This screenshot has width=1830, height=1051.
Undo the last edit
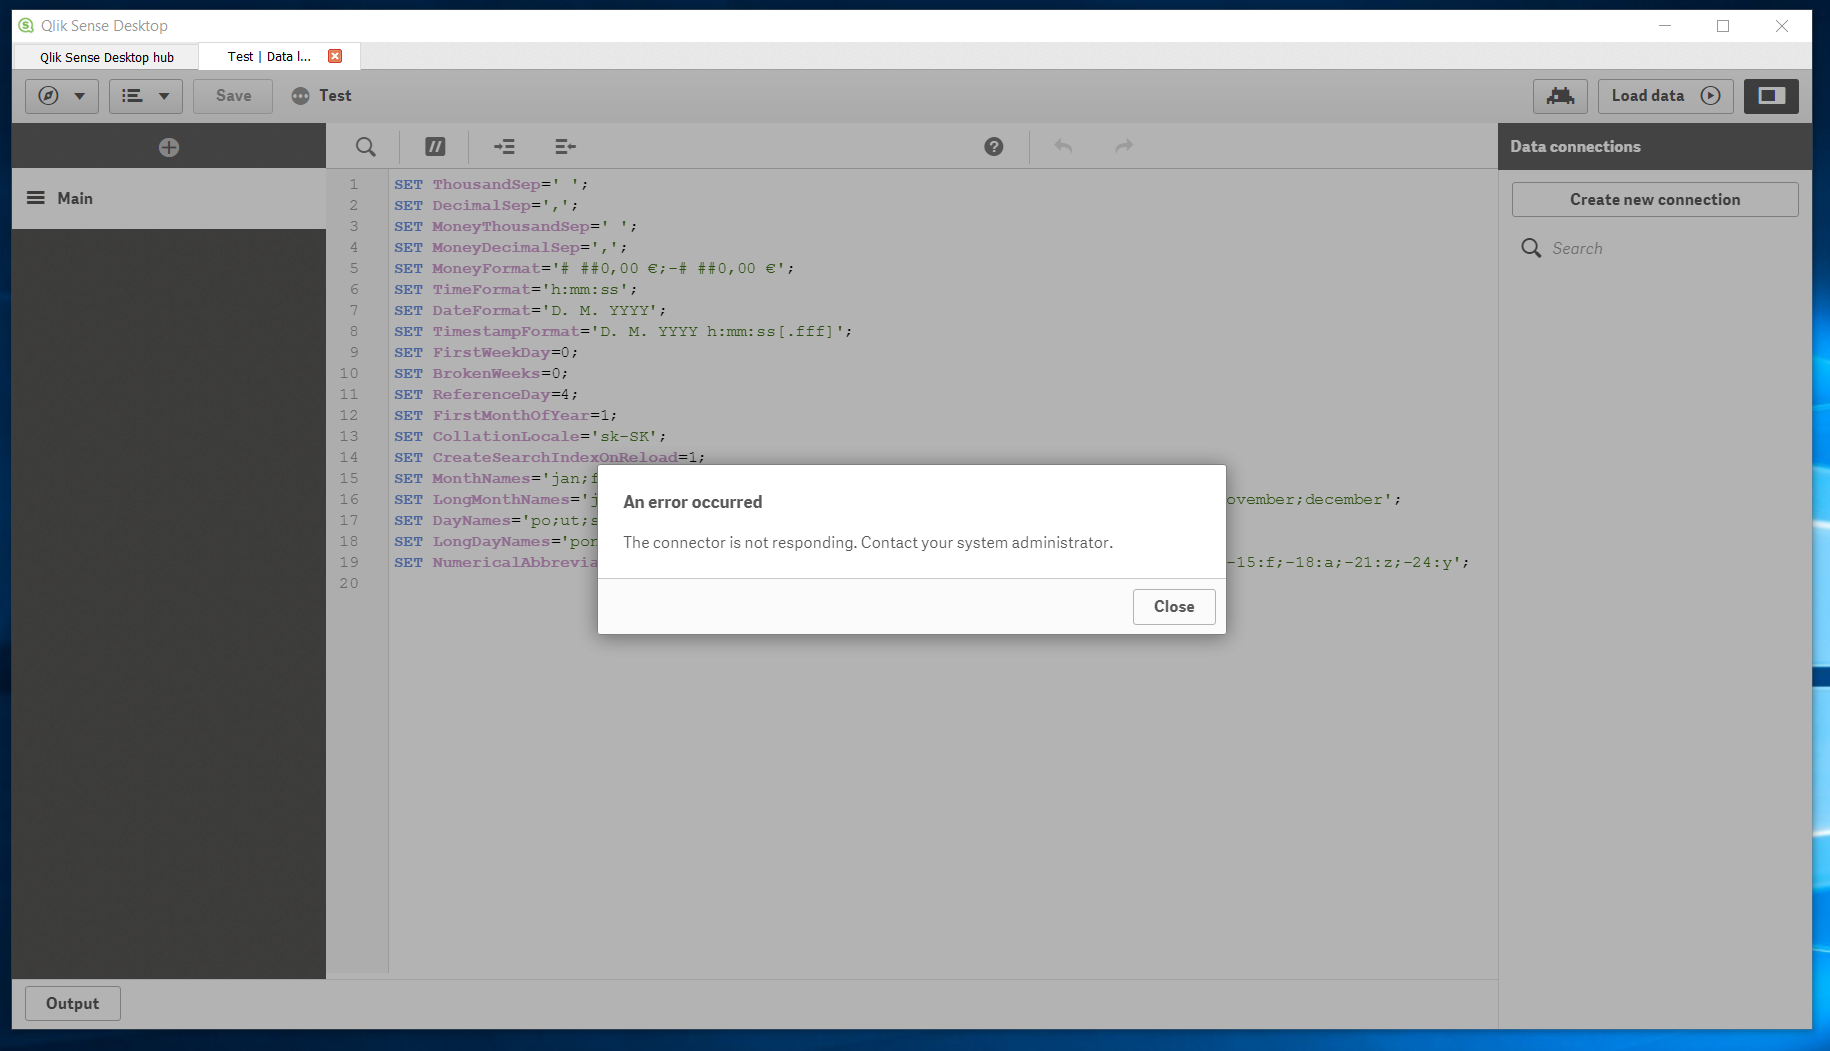[x=1063, y=147]
